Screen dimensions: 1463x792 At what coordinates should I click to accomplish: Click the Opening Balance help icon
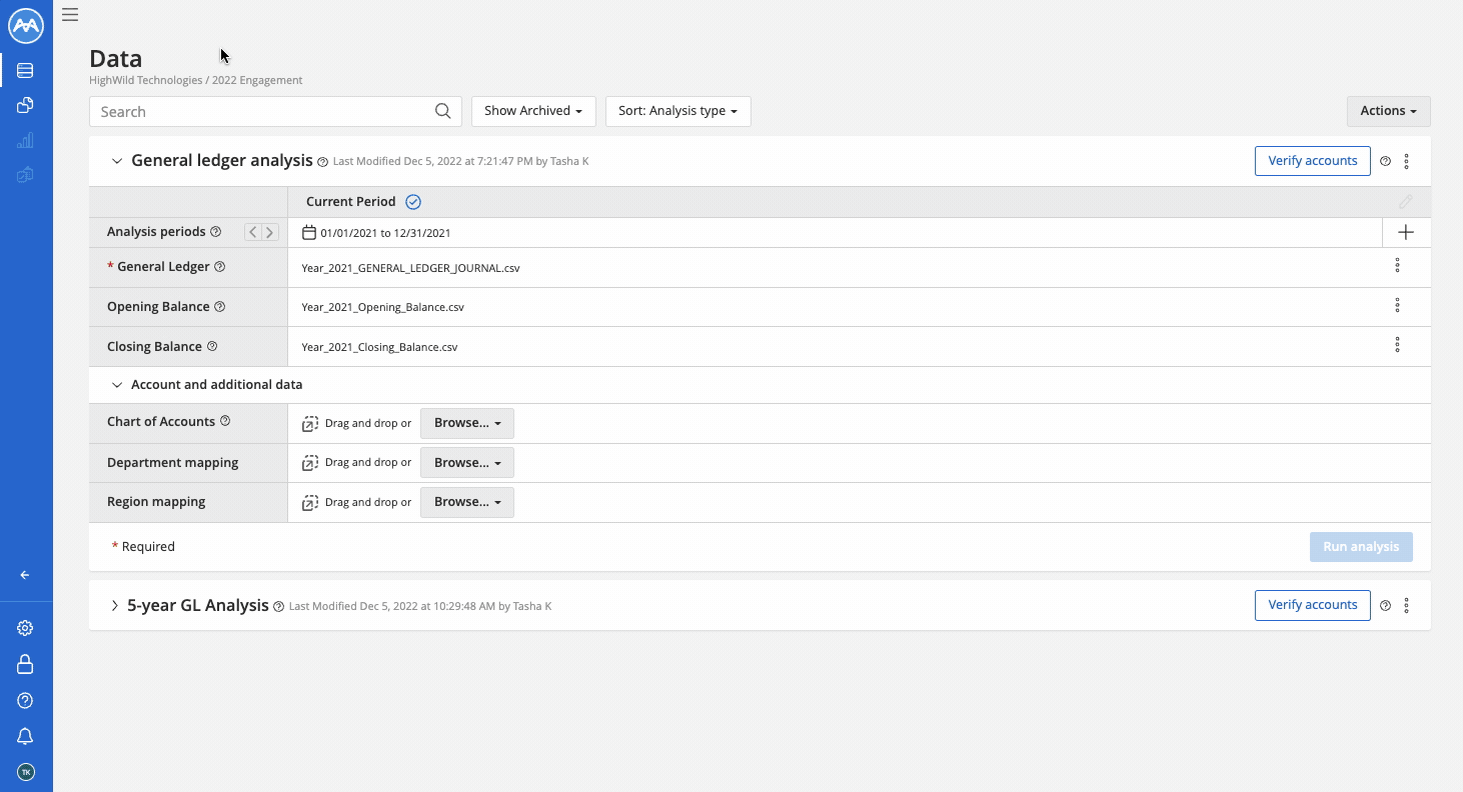click(x=220, y=307)
